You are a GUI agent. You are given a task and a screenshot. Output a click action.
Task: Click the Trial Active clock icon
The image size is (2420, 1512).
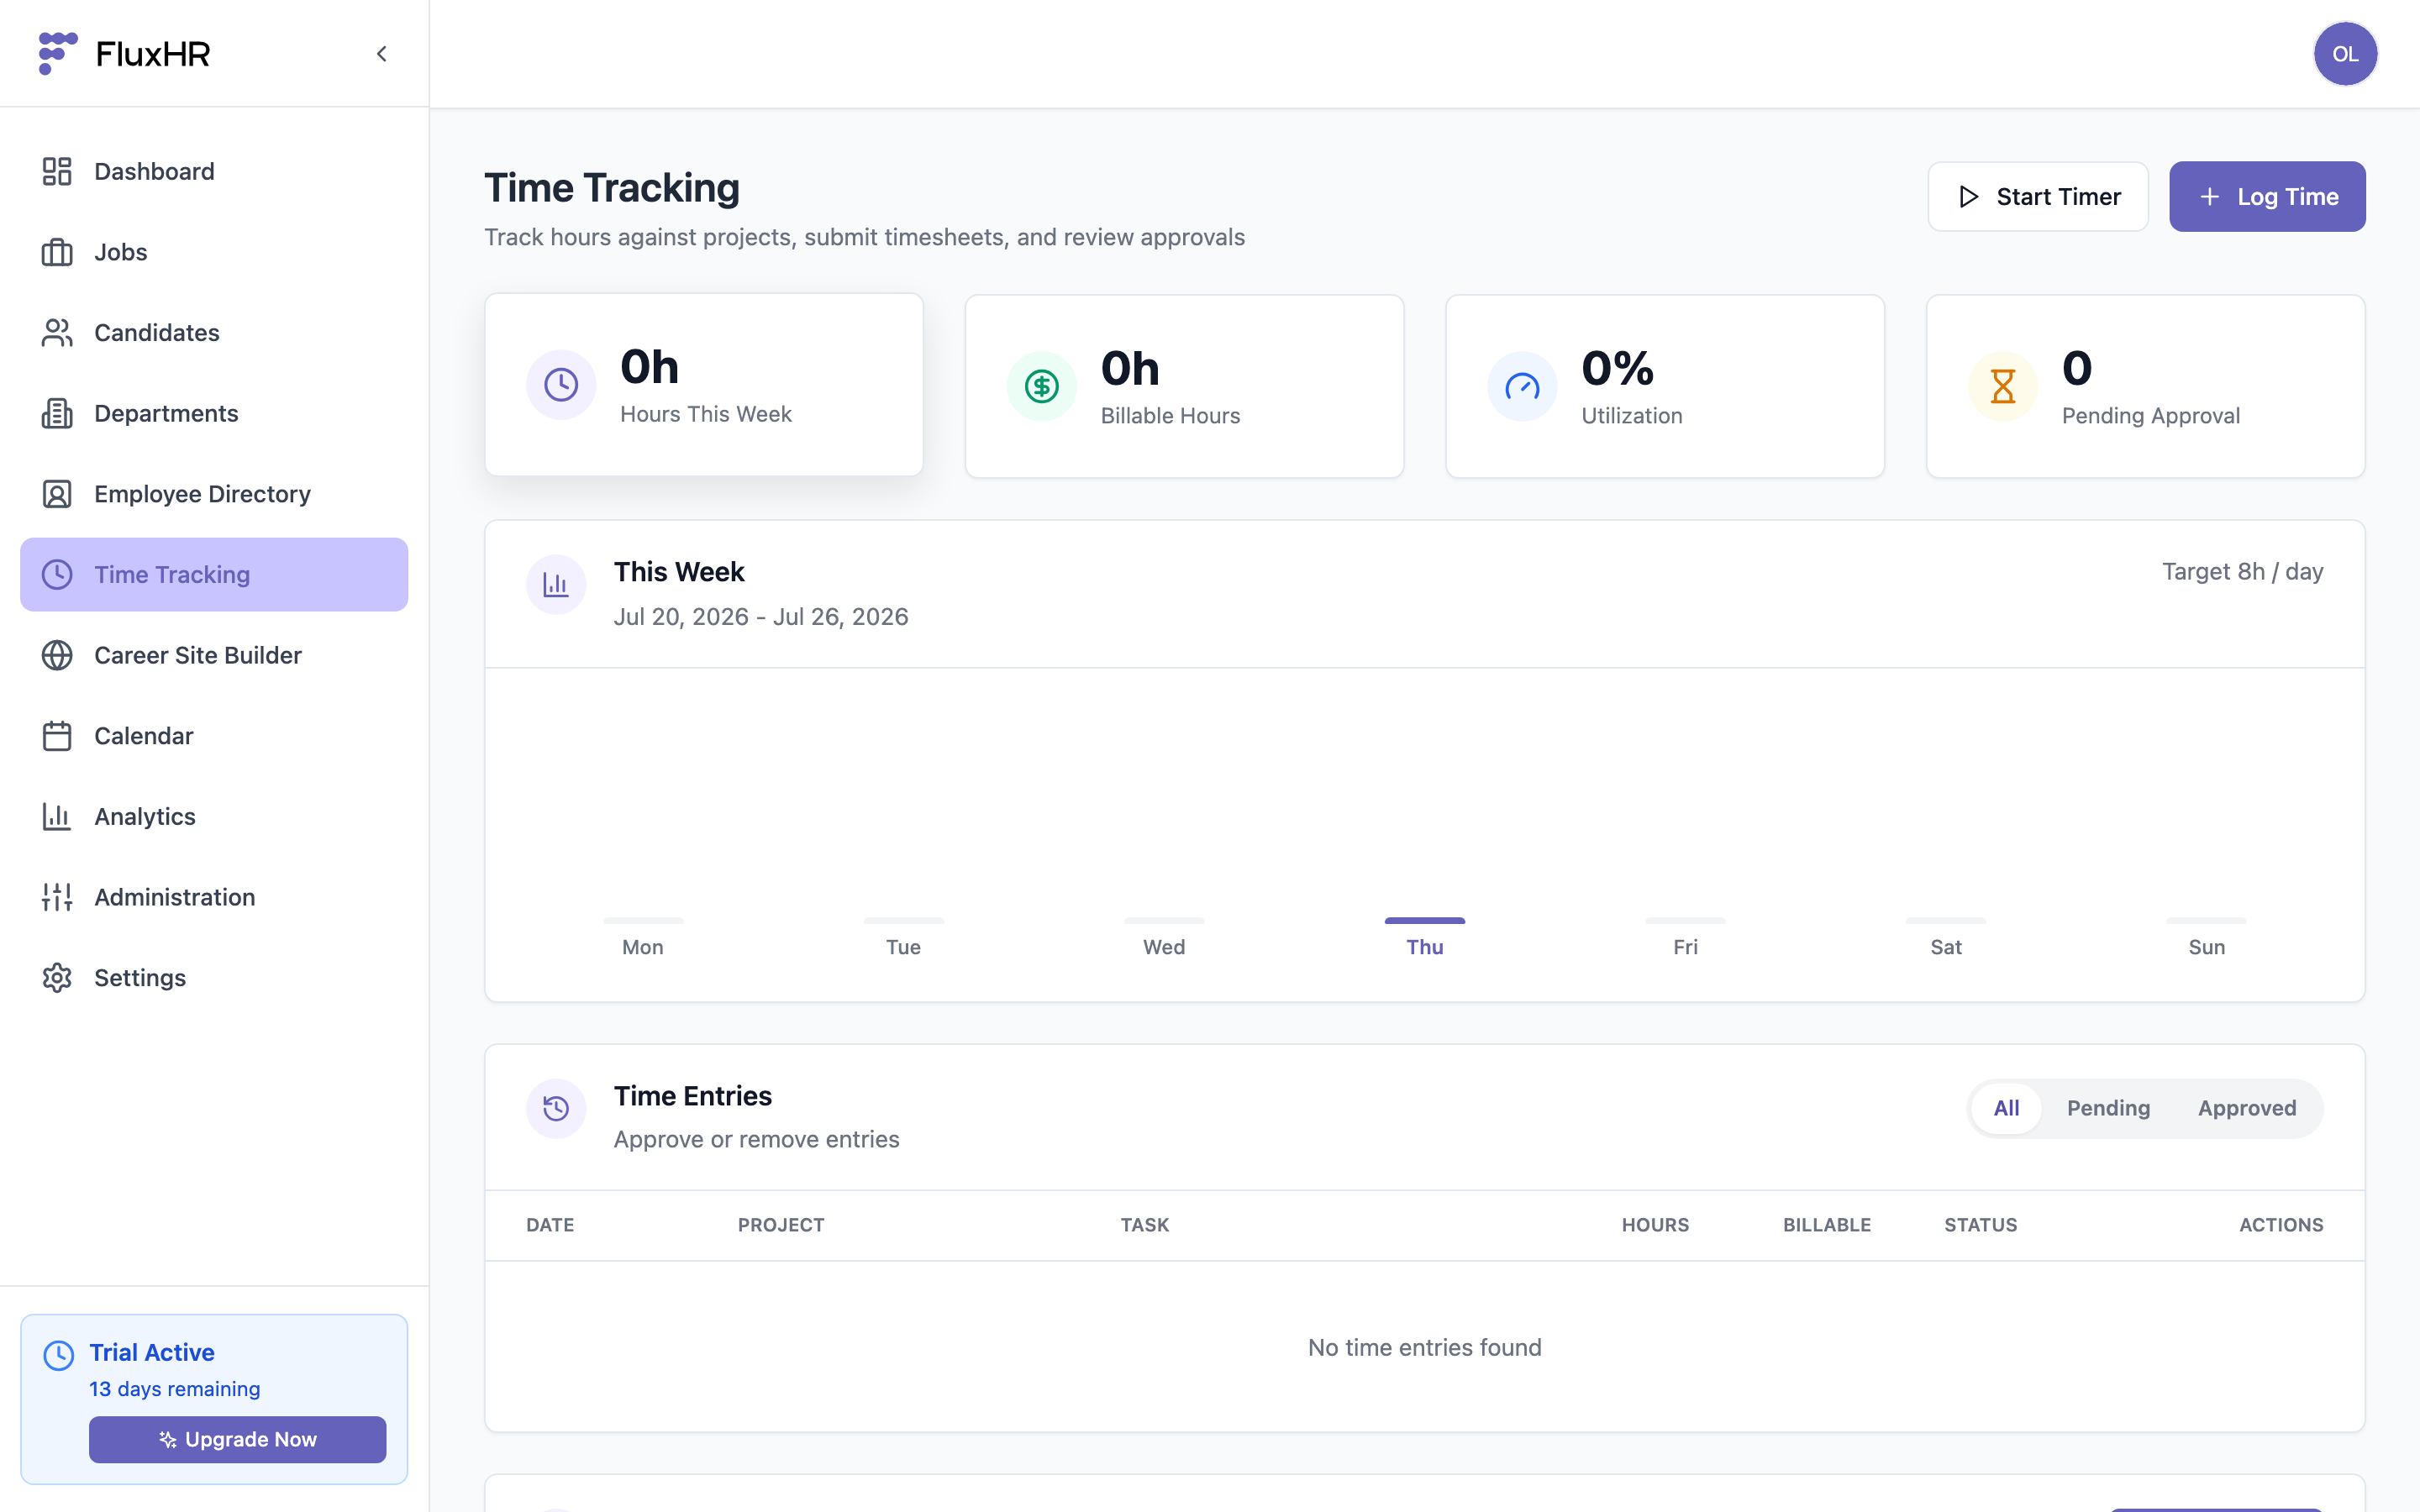59,1355
